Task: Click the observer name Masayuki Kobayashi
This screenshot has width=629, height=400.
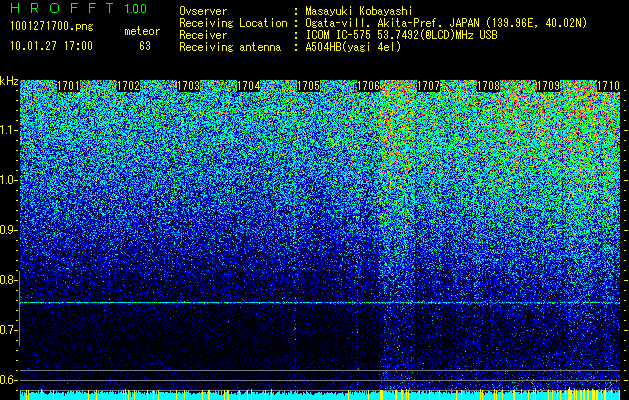Action: [x=359, y=11]
